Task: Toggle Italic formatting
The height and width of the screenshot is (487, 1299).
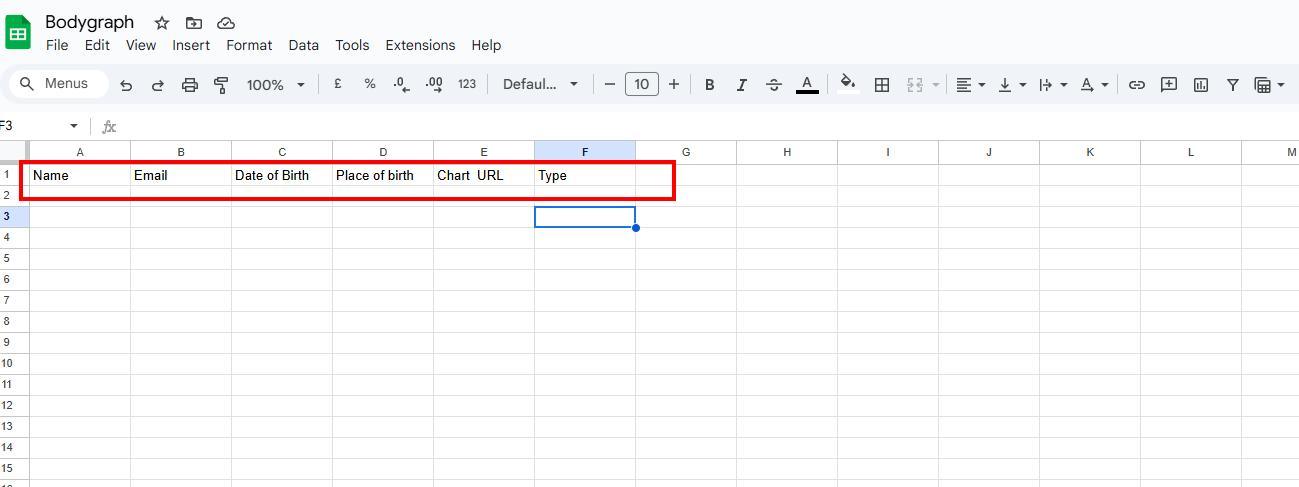Action: coord(741,85)
